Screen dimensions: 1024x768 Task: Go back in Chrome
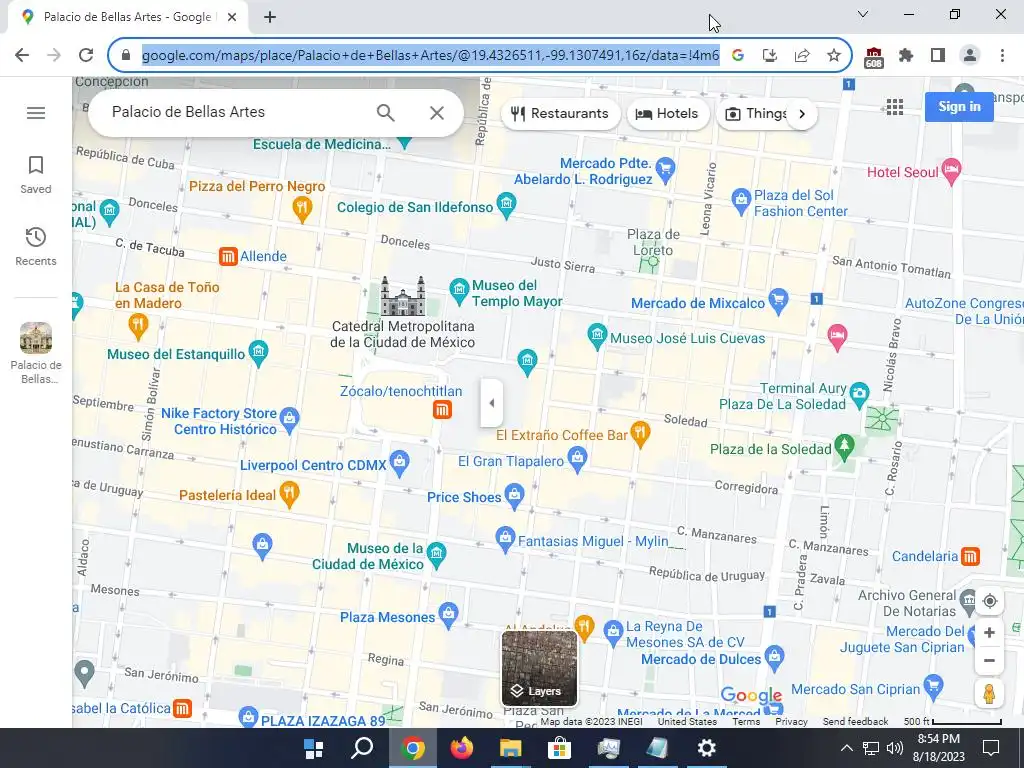22,55
